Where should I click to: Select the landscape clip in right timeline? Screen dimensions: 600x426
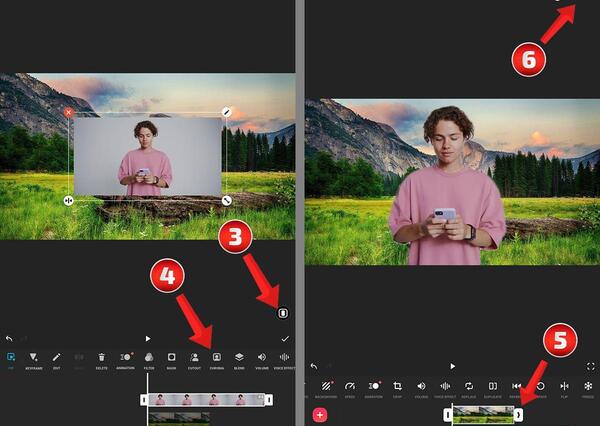click(x=483, y=415)
